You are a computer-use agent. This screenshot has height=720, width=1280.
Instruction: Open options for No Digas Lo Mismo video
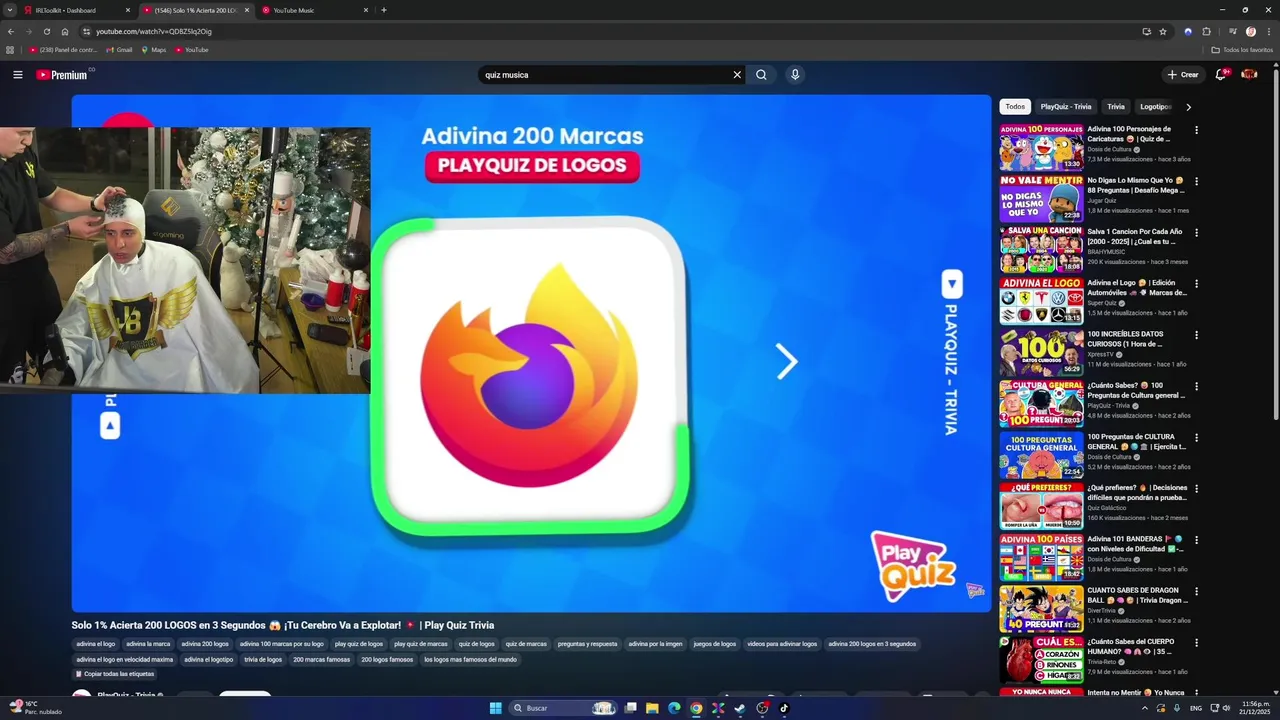[x=1196, y=181]
